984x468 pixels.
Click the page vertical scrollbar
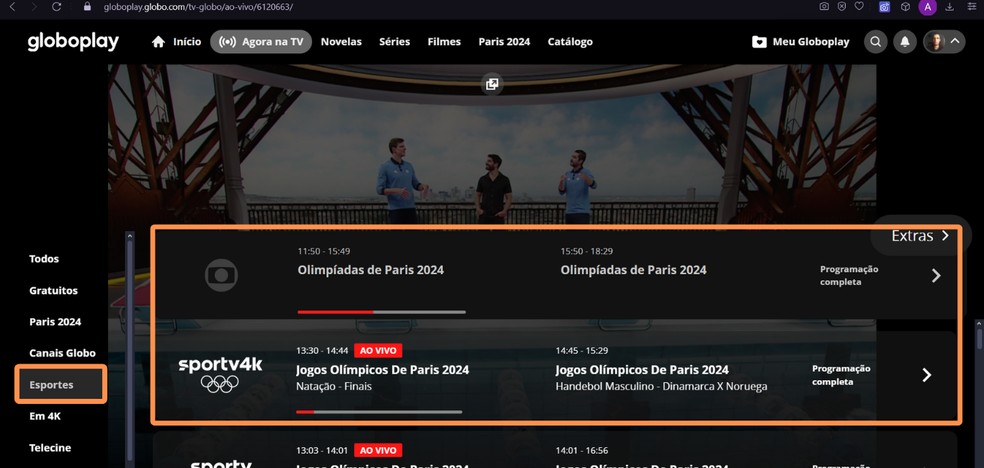point(980,338)
